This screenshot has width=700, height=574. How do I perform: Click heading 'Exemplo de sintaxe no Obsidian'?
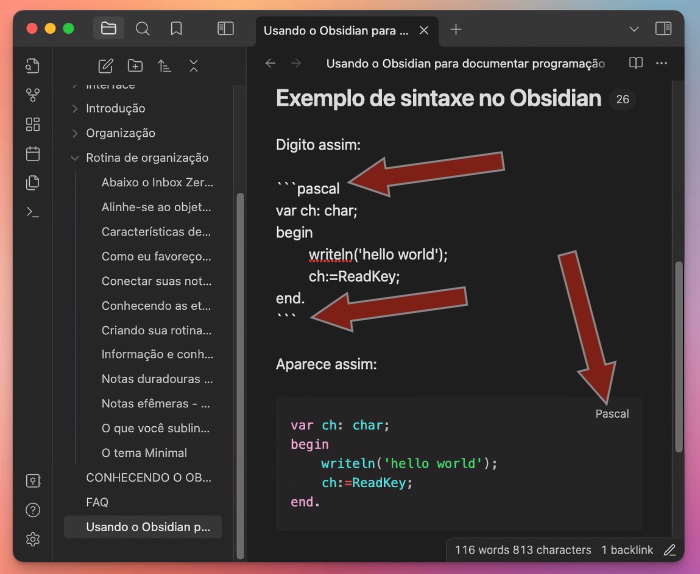point(438,98)
